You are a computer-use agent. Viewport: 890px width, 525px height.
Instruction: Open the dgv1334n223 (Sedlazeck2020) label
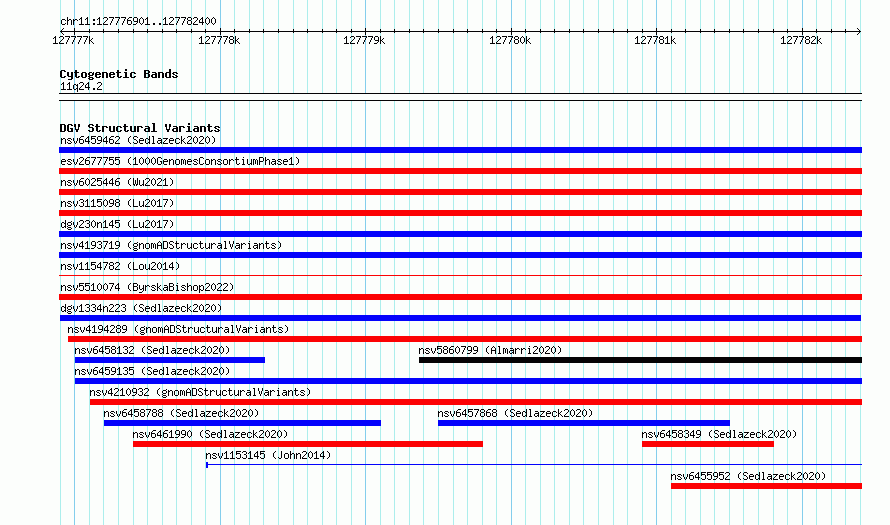pos(141,308)
